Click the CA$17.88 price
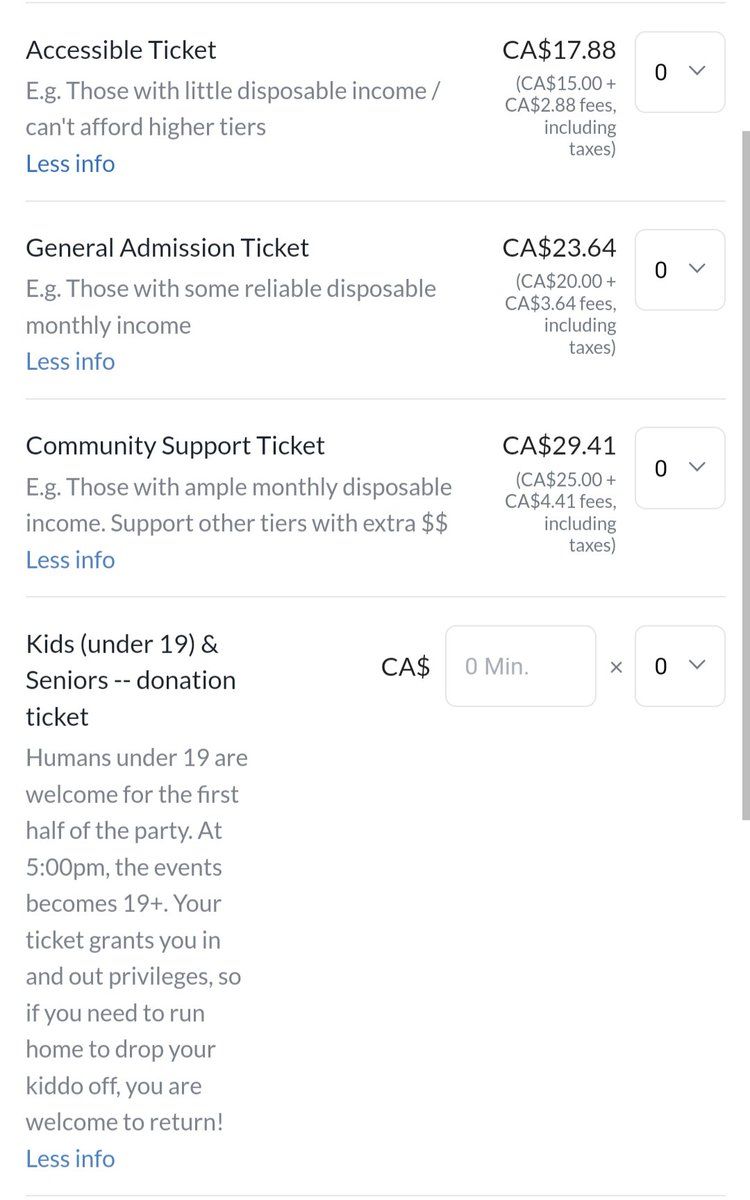Screen dimensions: 750x1200 [x=559, y=50]
